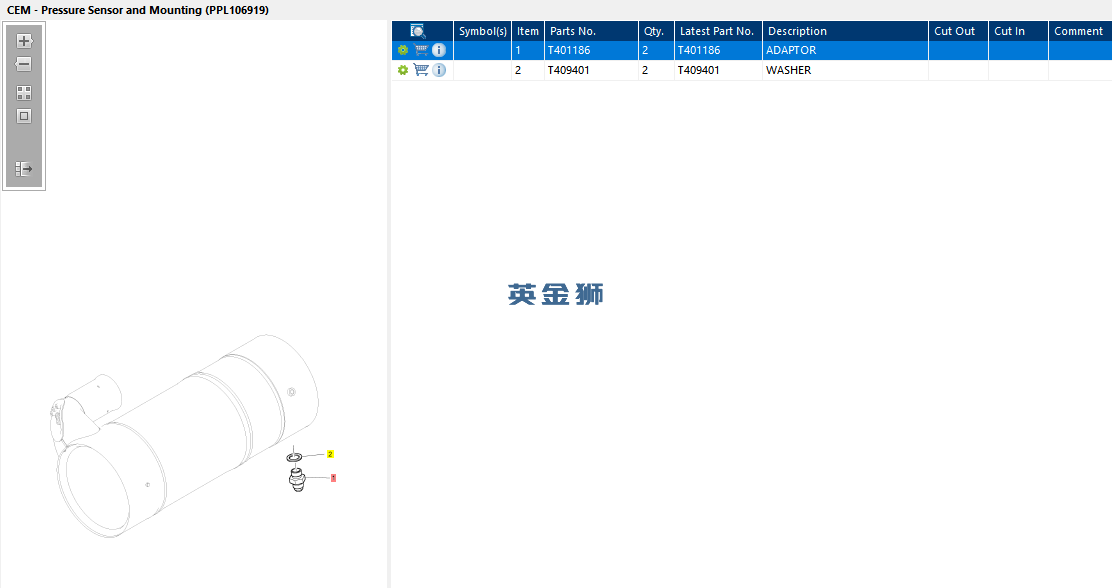Add ADAPTOR T401186 to cart

[421, 50]
